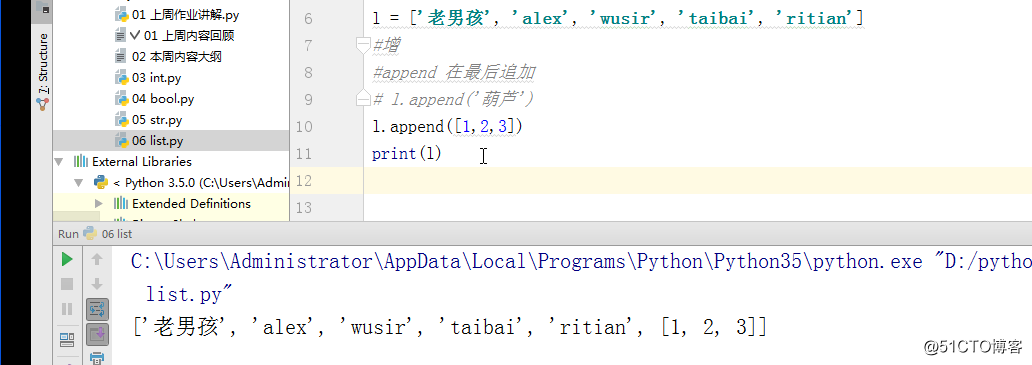
Task: Click the '#append 在最后追加' comment line
Action: pyautogui.click(x=454, y=72)
